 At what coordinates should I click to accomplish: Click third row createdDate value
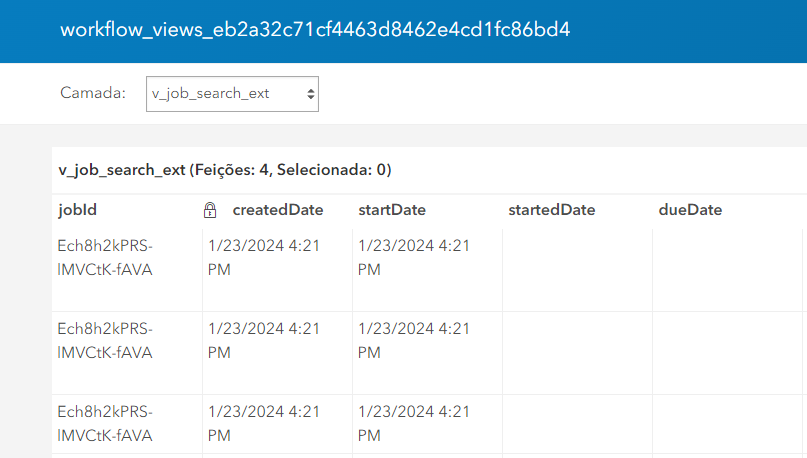[x=264, y=424]
